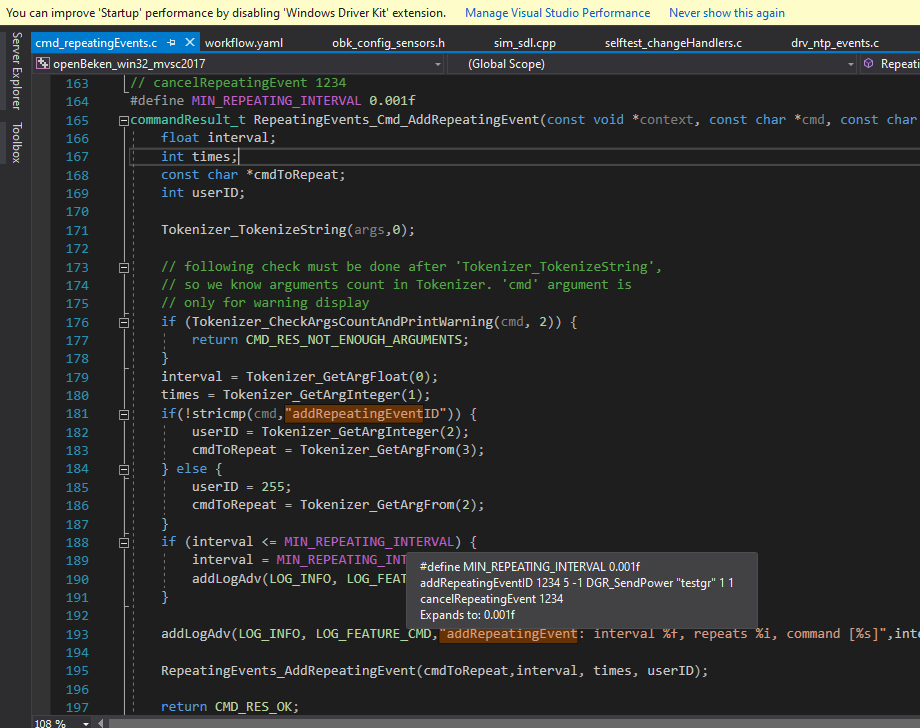Viewport: 920px width, 728px height.
Task: Click Manage Visual Studio Performance link
Action: point(557,12)
